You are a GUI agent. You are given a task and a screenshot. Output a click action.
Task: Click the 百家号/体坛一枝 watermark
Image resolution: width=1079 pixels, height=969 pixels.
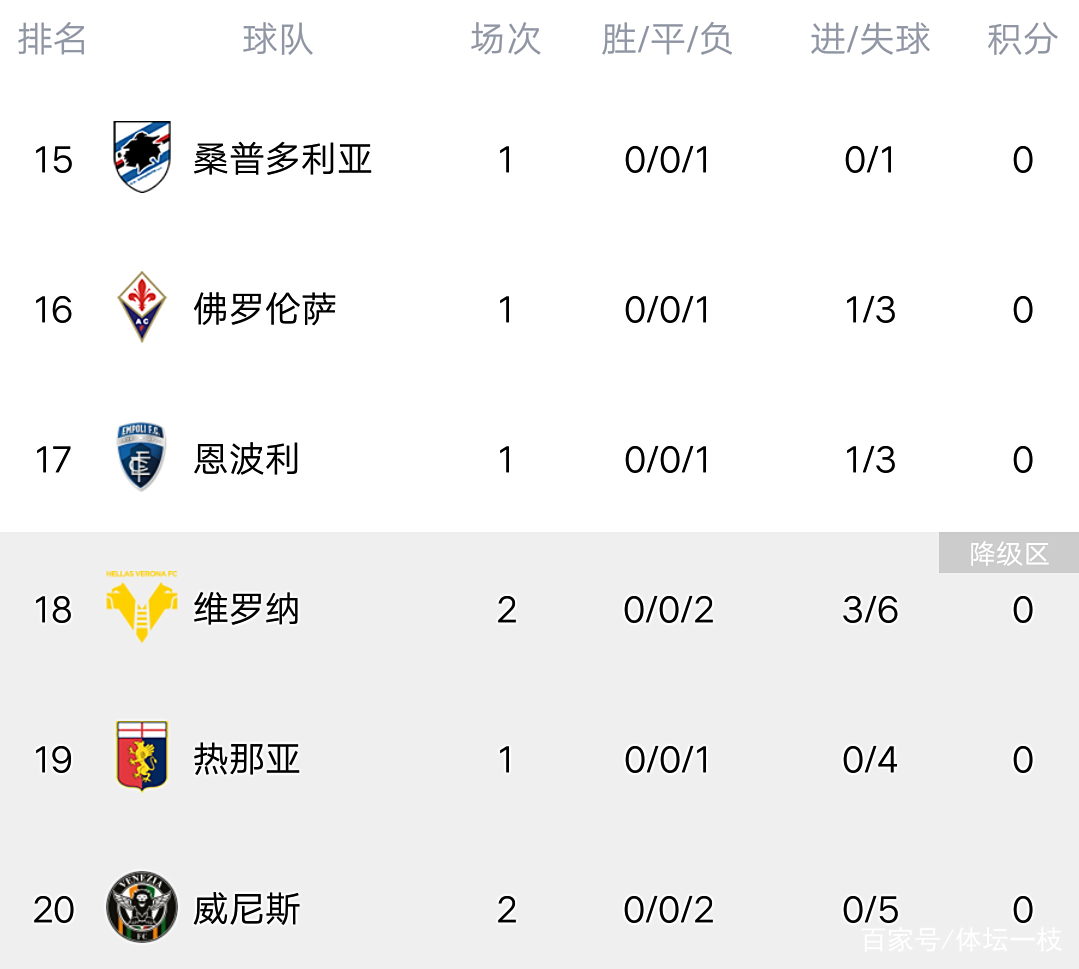(x=961, y=940)
